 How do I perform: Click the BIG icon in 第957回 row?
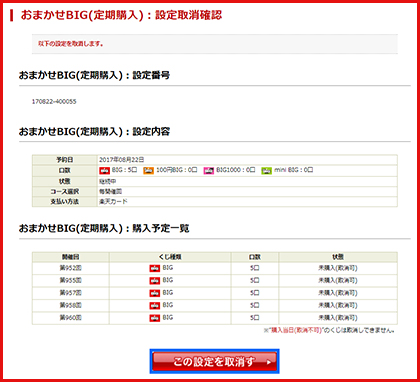(x=154, y=293)
